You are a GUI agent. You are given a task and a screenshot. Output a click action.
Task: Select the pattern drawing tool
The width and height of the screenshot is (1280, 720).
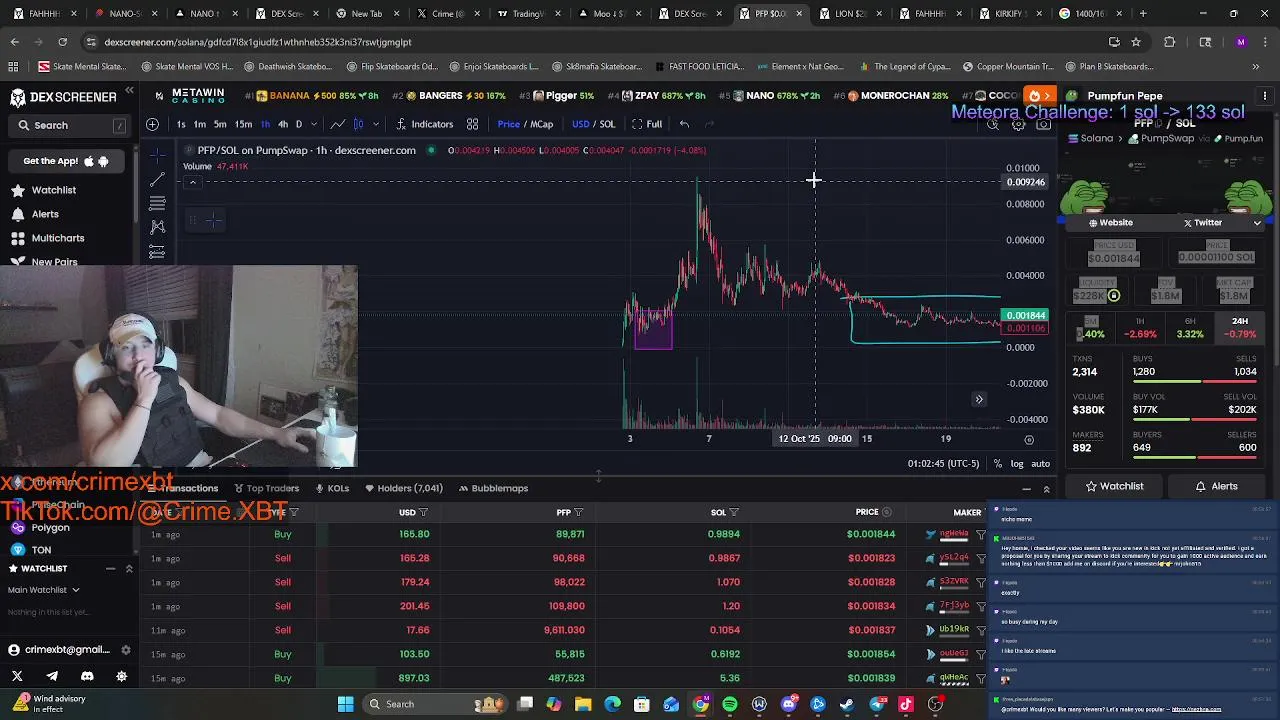pyautogui.click(x=157, y=227)
